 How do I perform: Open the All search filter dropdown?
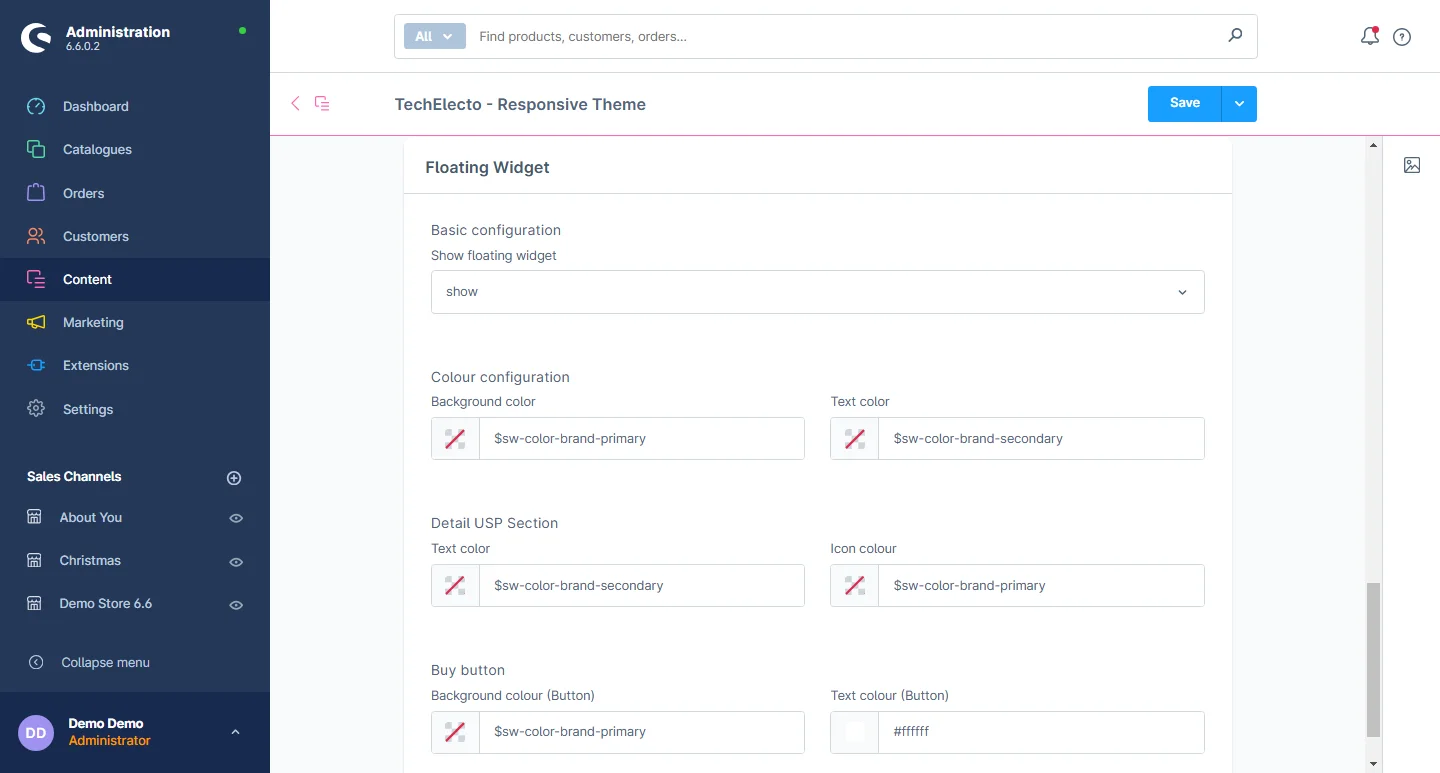tap(434, 36)
